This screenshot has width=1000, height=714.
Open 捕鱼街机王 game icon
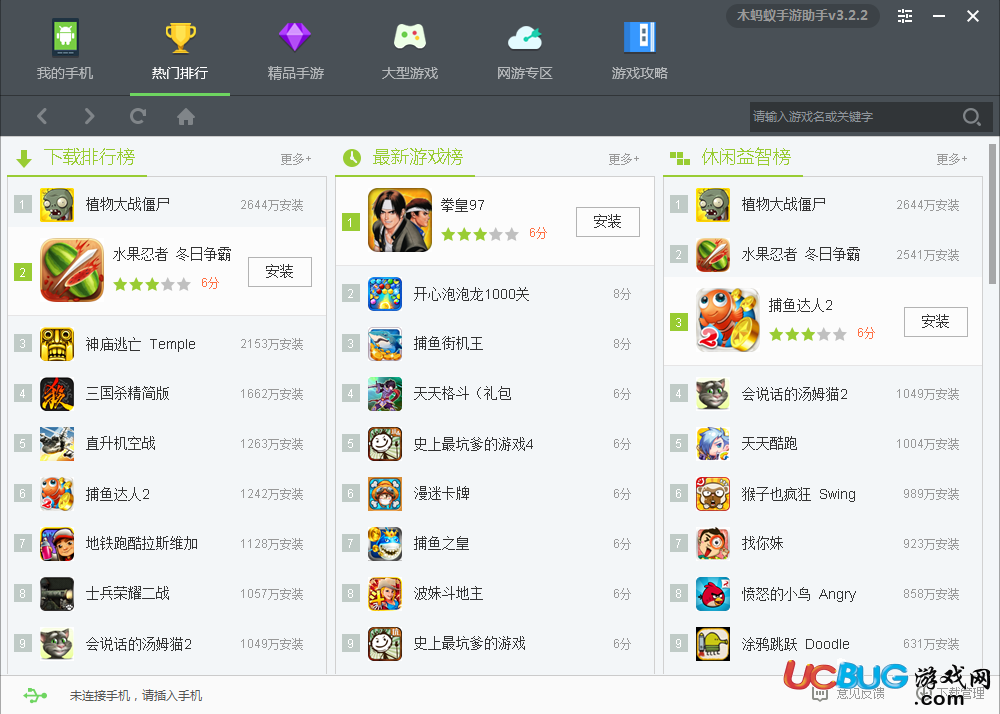[385, 344]
